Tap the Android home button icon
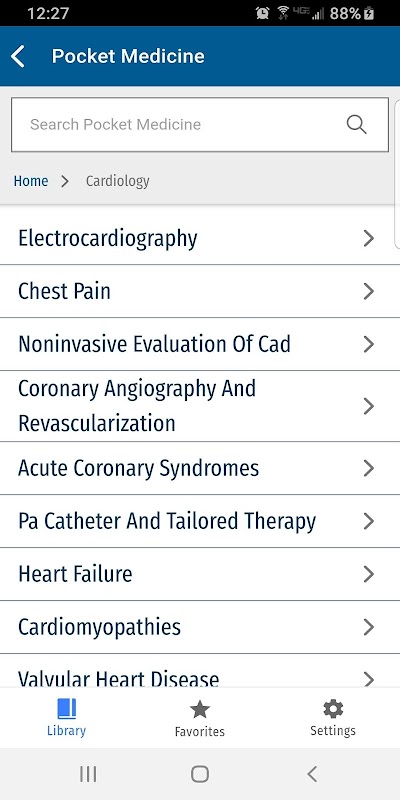This screenshot has width=400, height=800. [x=199, y=774]
